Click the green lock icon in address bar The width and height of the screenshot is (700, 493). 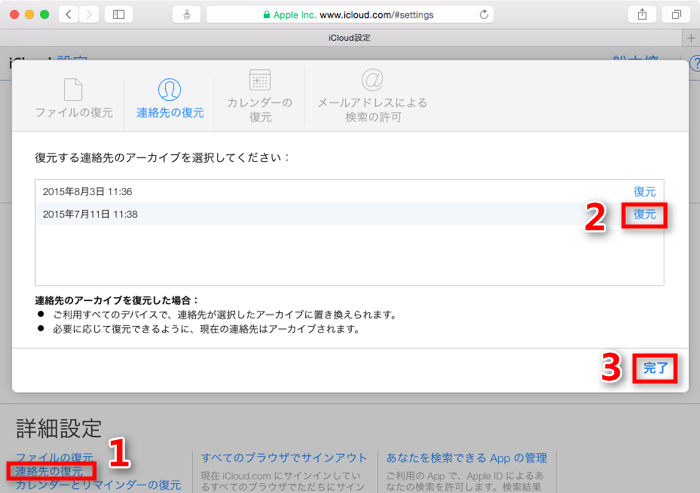tap(267, 15)
